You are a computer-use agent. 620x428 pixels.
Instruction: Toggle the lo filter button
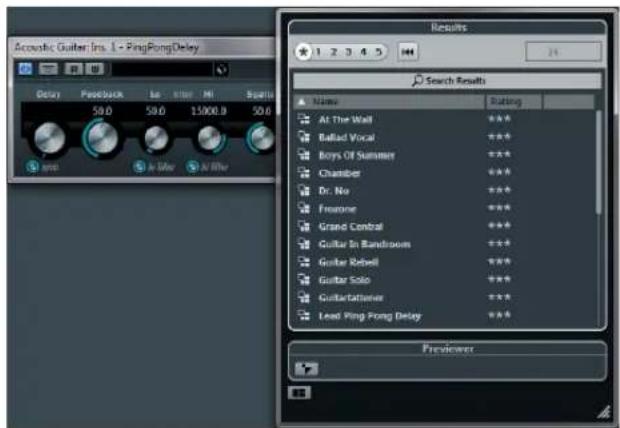click(x=139, y=167)
